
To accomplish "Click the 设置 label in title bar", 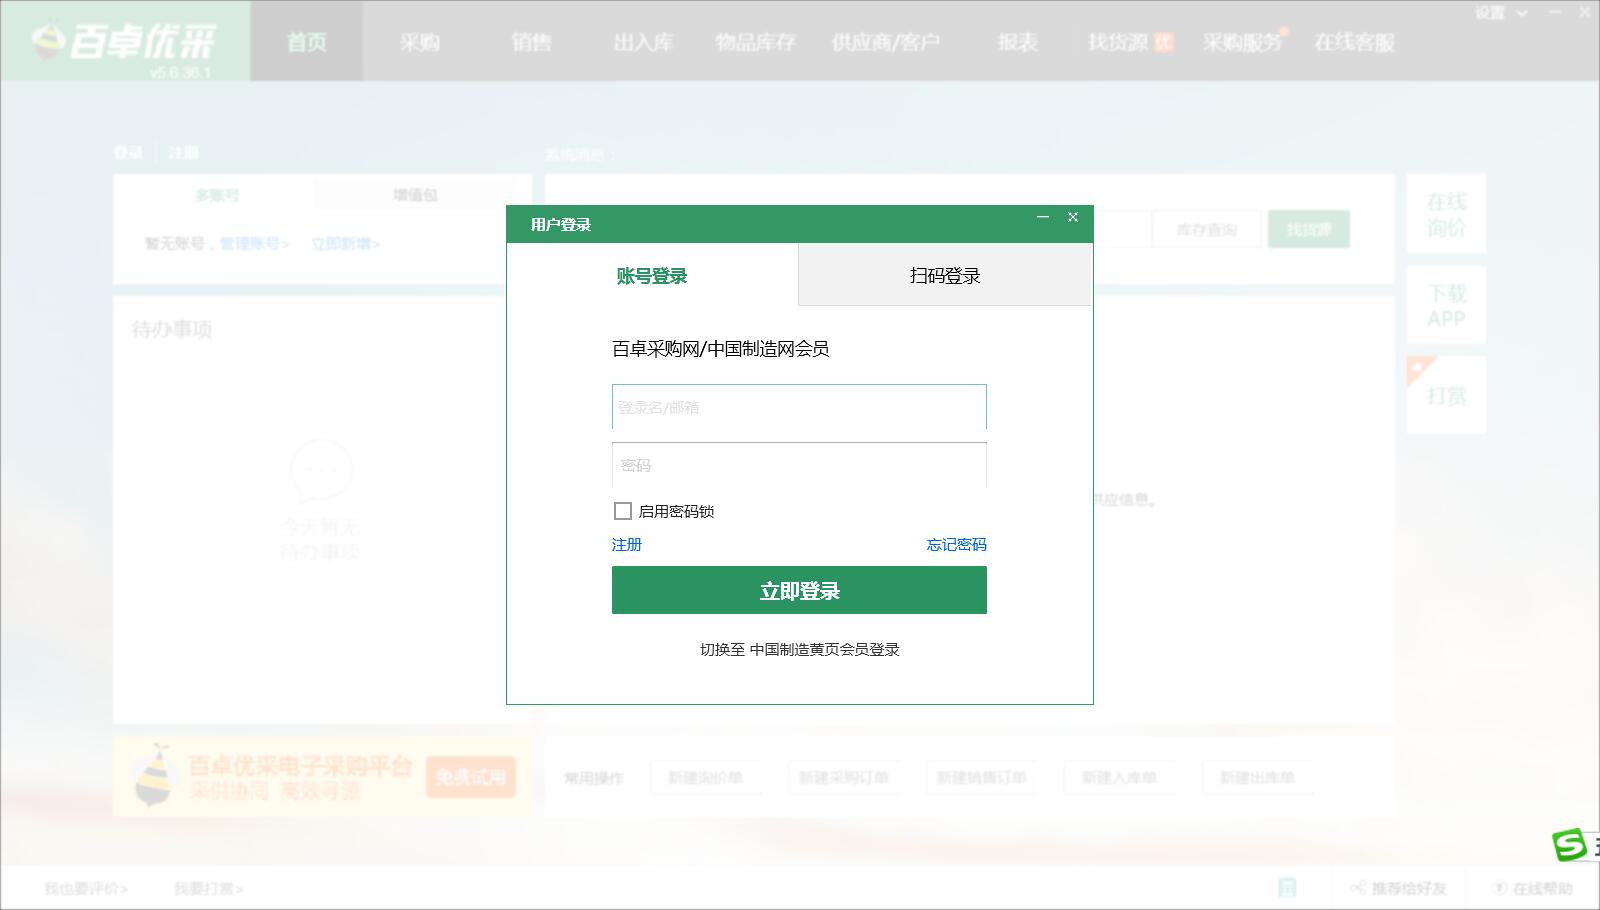I will pos(1490,13).
